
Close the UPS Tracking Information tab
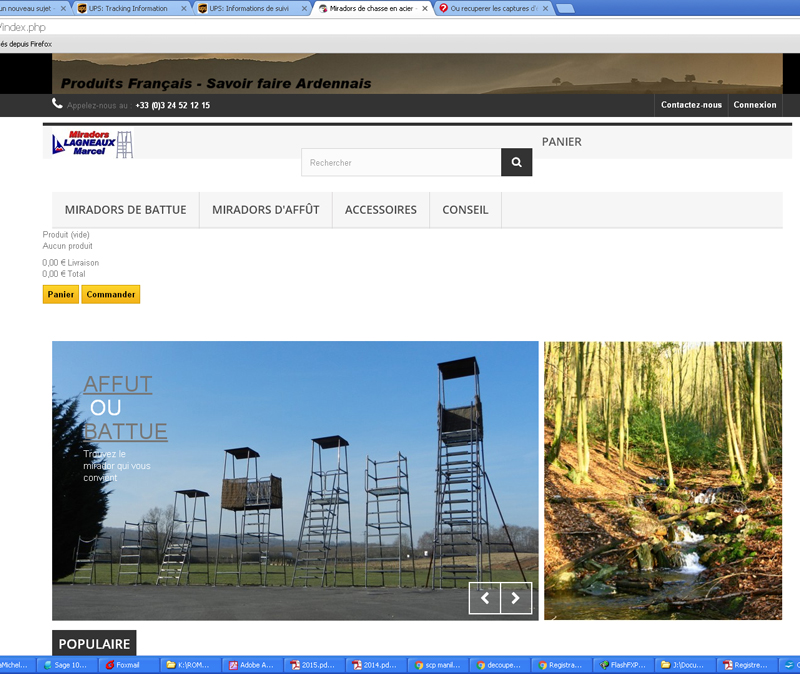(x=184, y=8)
